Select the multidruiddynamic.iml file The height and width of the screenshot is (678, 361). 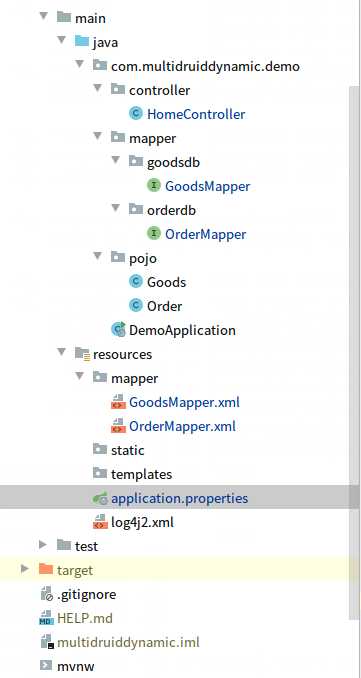[x=128, y=642]
